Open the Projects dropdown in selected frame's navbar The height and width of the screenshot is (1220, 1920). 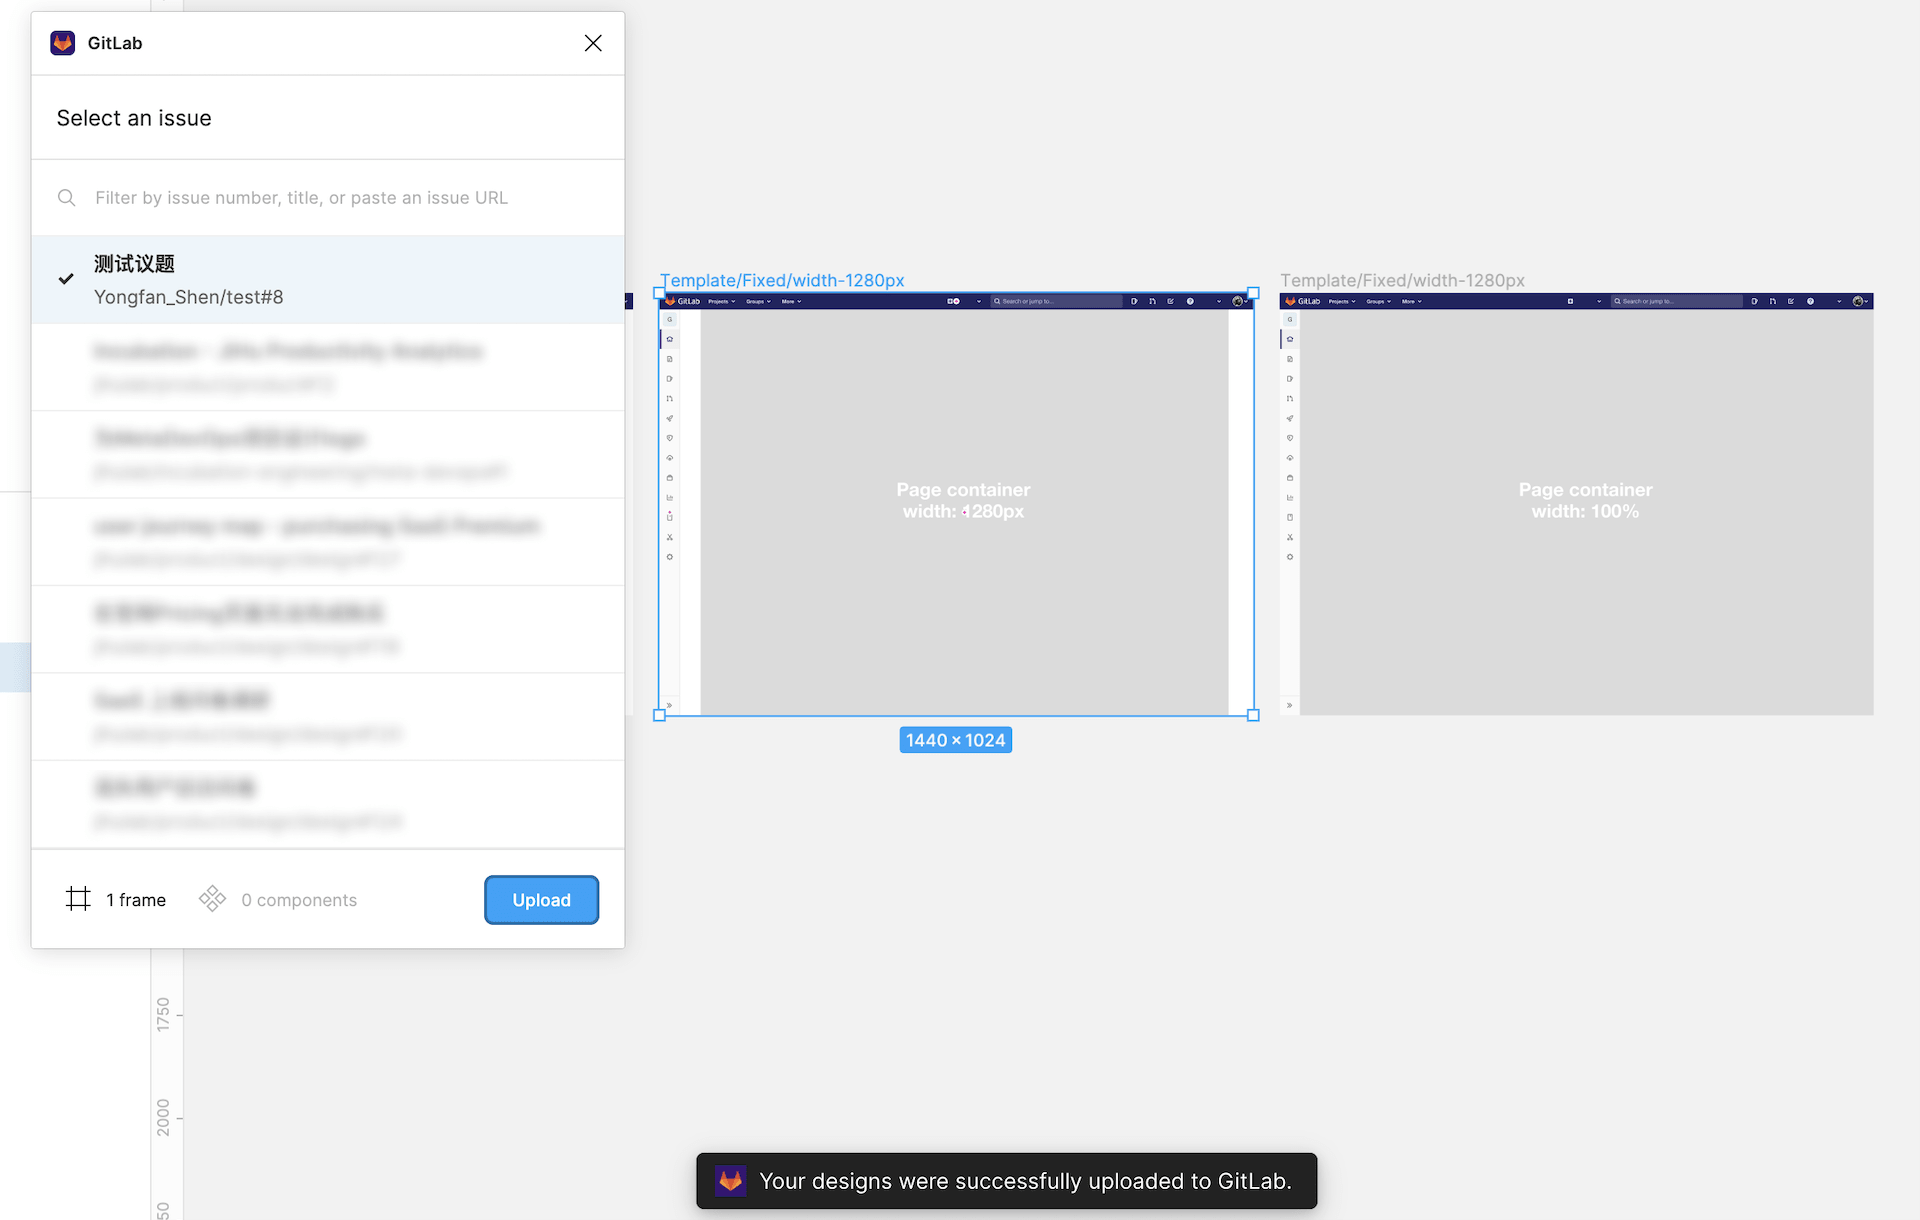pyautogui.click(x=722, y=301)
